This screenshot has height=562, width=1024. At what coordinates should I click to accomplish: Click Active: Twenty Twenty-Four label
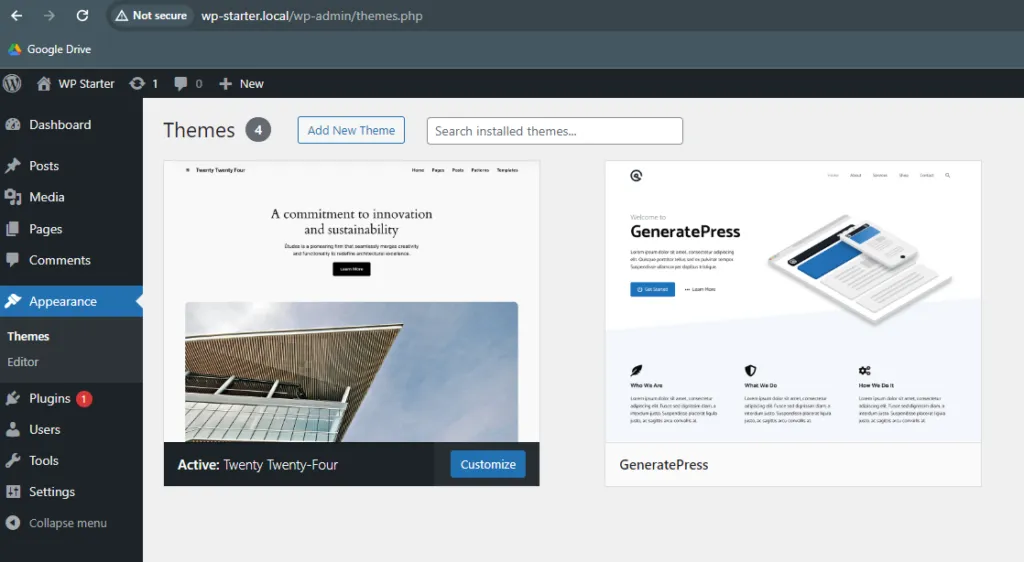point(257,465)
